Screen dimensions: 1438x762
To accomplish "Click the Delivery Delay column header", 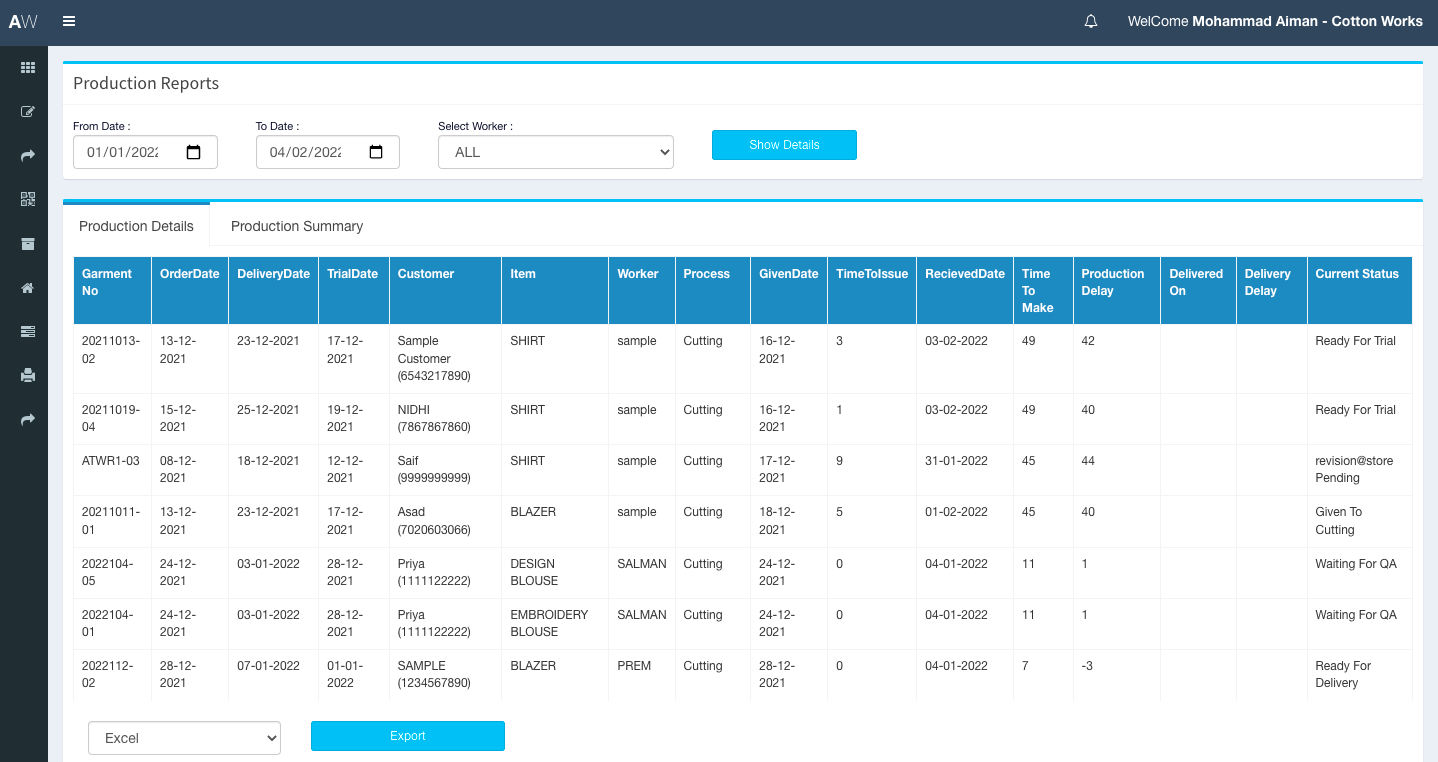I will (x=1272, y=290).
